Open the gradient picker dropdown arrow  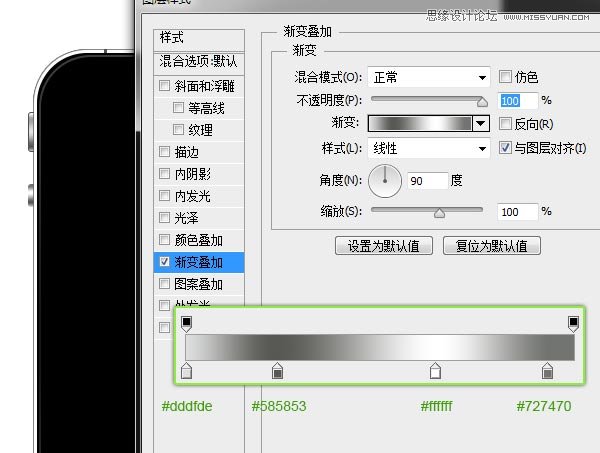tap(481, 123)
